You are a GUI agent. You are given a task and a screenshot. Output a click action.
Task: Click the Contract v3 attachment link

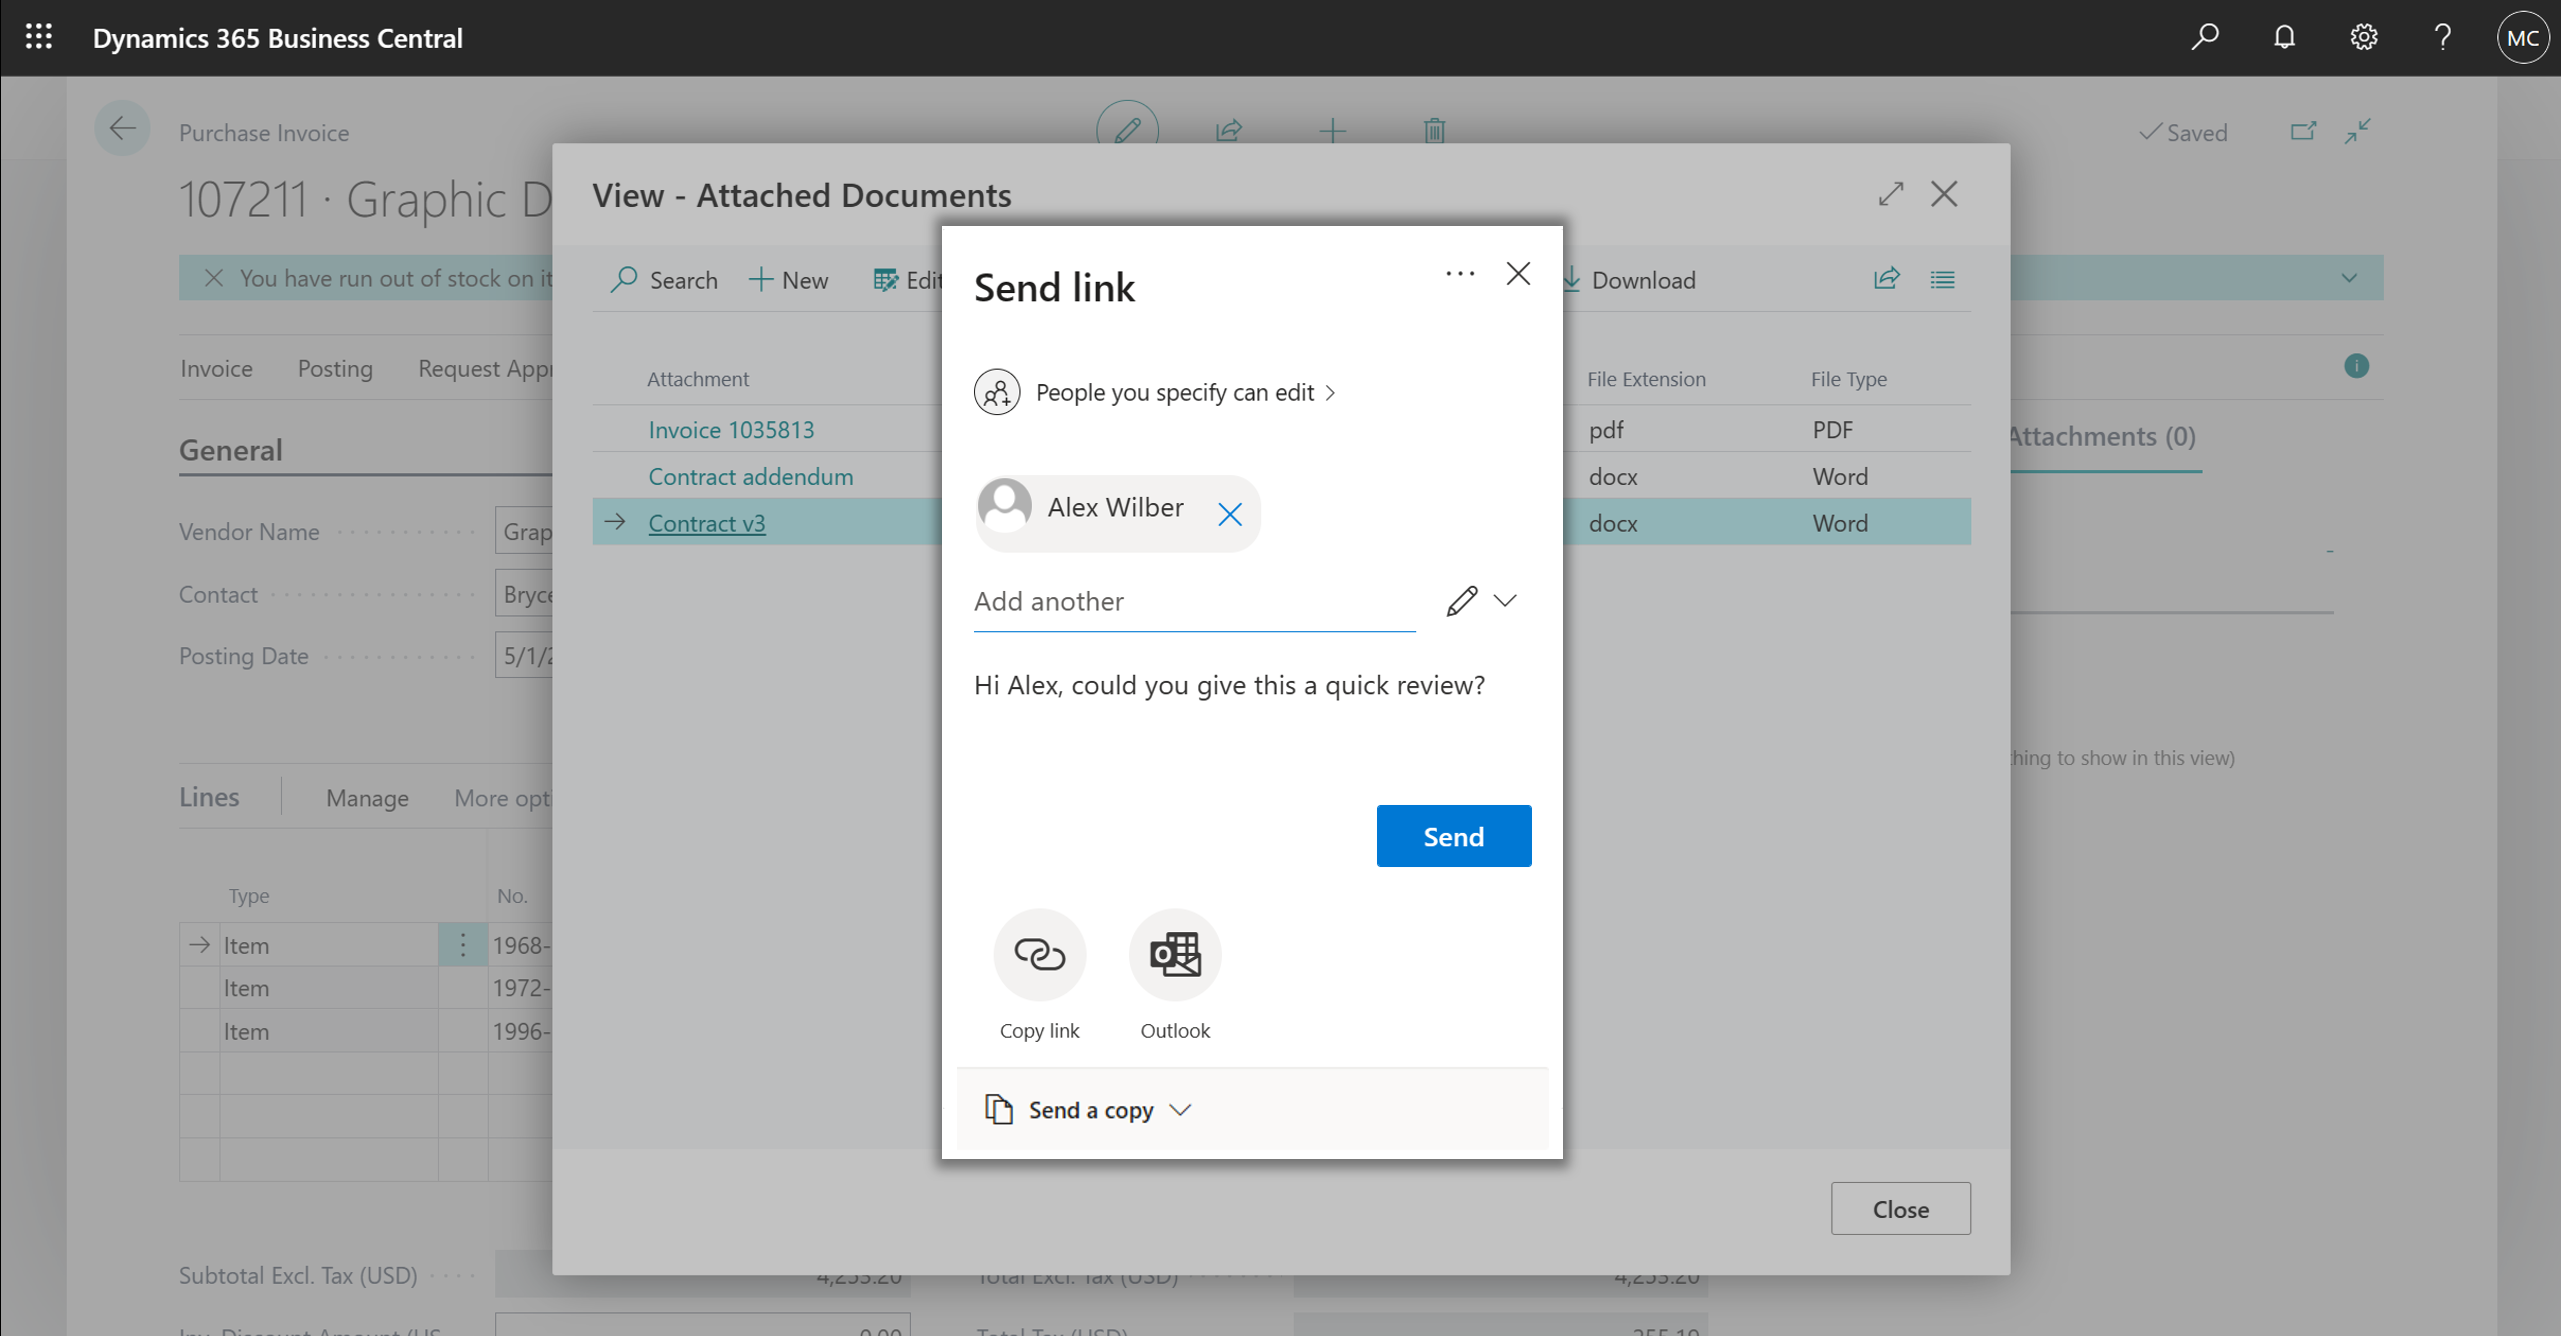tap(706, 522)
